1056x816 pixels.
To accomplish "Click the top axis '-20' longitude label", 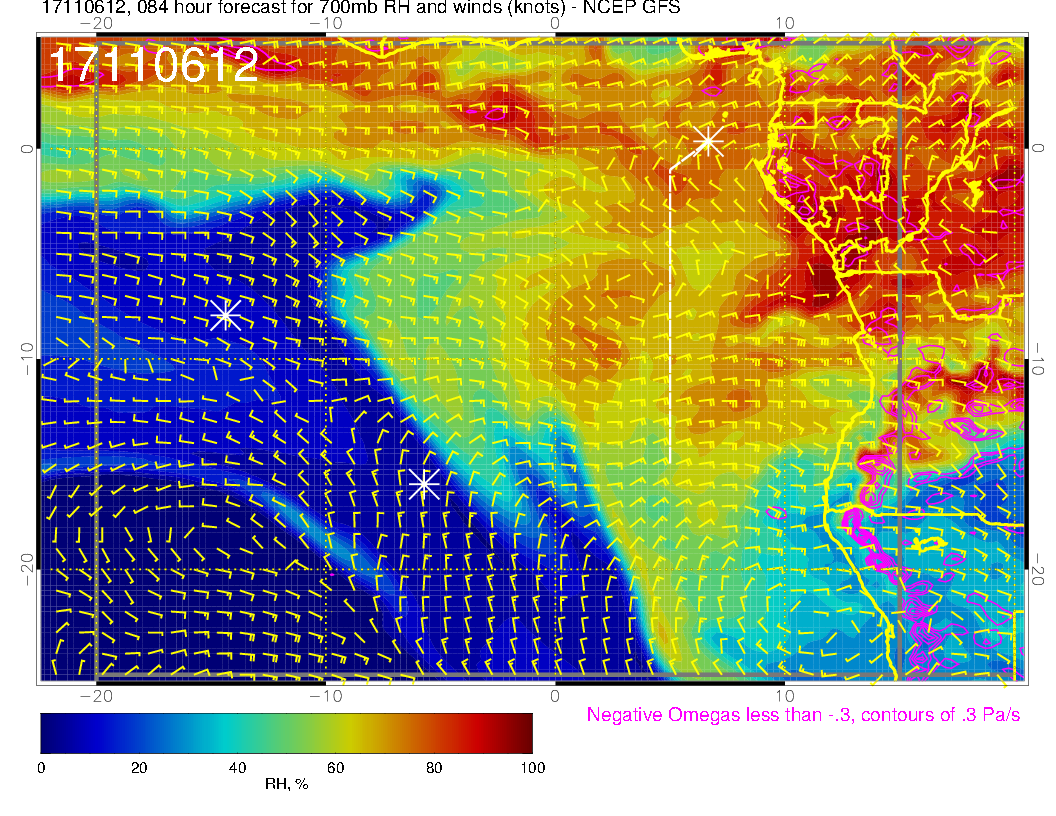I will pyautogui.click(x=96, y=24).
